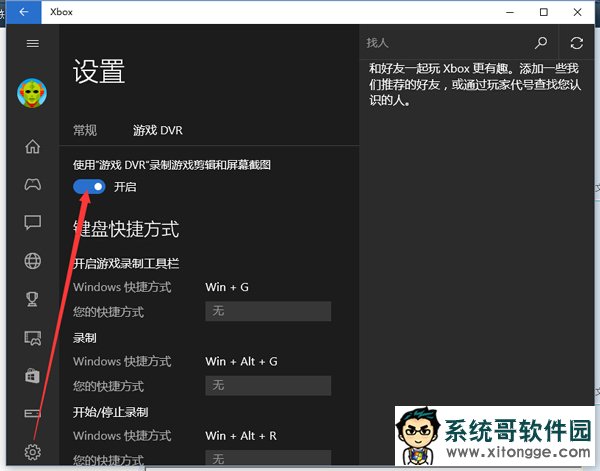Open the hamburger navigation menu
Screen dimensions: 600x471
(33, 44)
